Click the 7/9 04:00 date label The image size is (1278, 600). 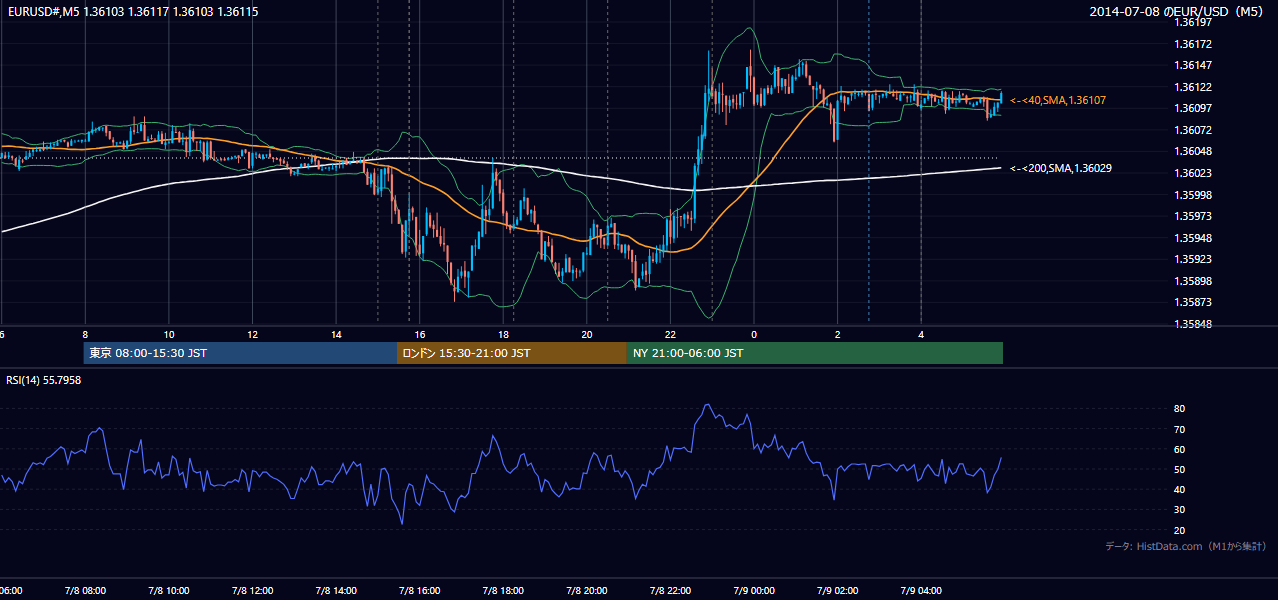click(921, 591)
